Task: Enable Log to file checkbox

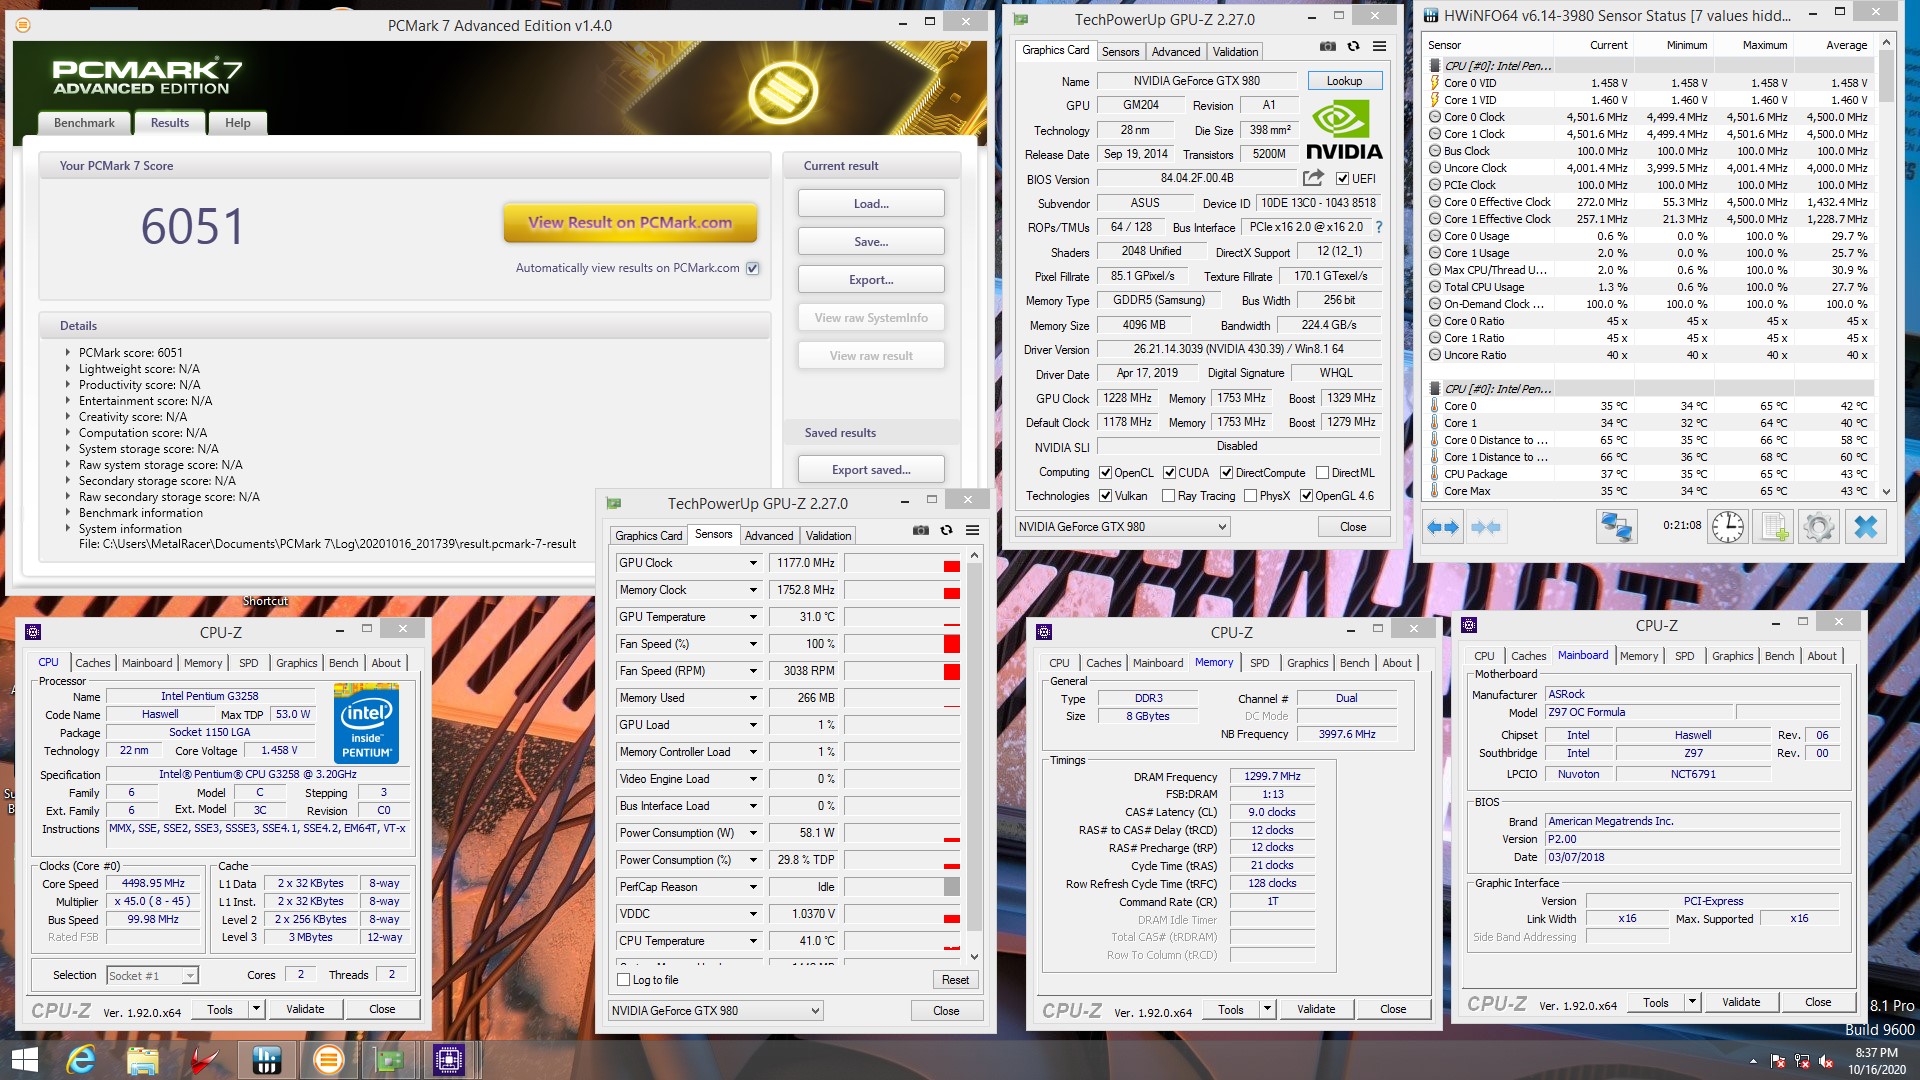Action: [x=624, y=980]
